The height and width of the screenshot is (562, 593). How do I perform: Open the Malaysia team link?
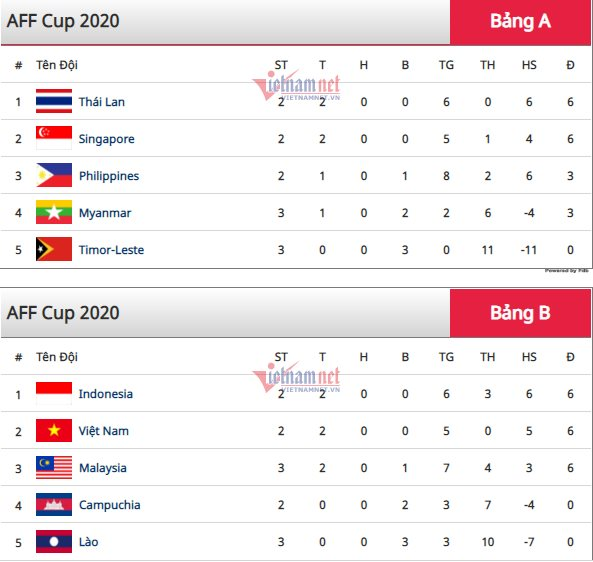[x=102, y=468]
